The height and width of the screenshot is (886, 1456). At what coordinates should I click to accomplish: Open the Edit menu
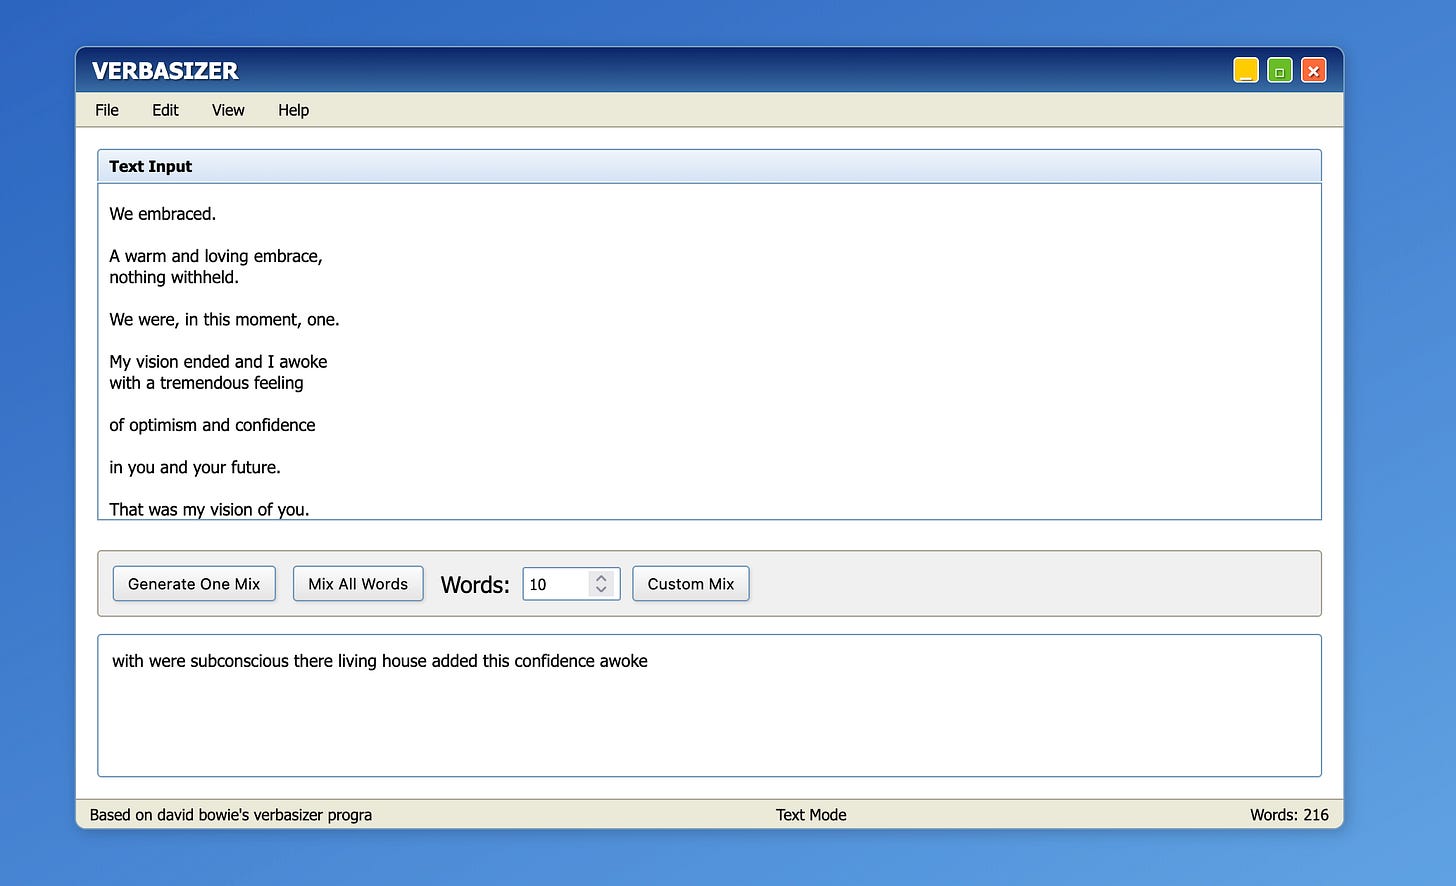pyautogui.click(x=165, y=110)
